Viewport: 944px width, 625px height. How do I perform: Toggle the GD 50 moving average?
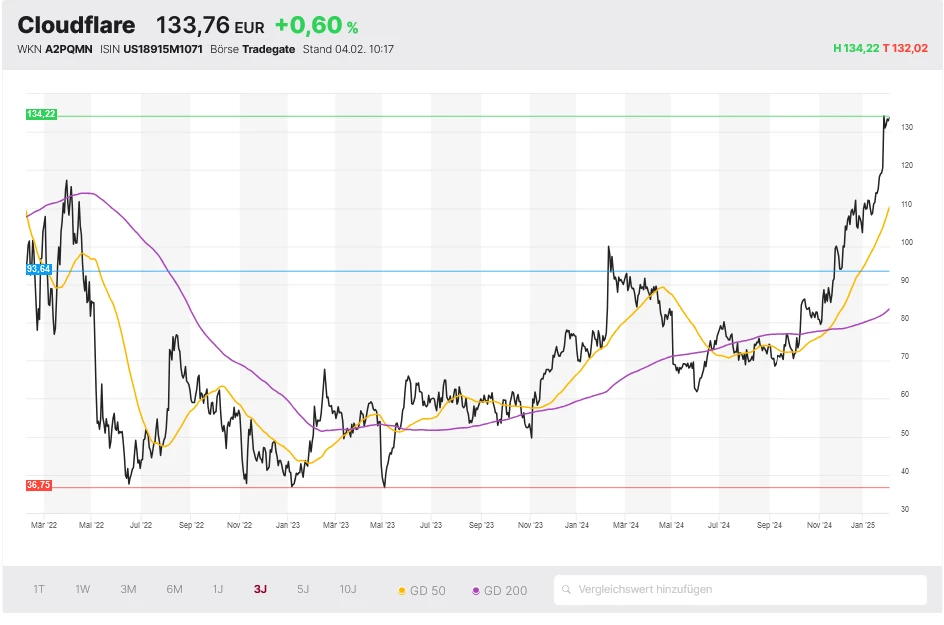click(421, 591)
